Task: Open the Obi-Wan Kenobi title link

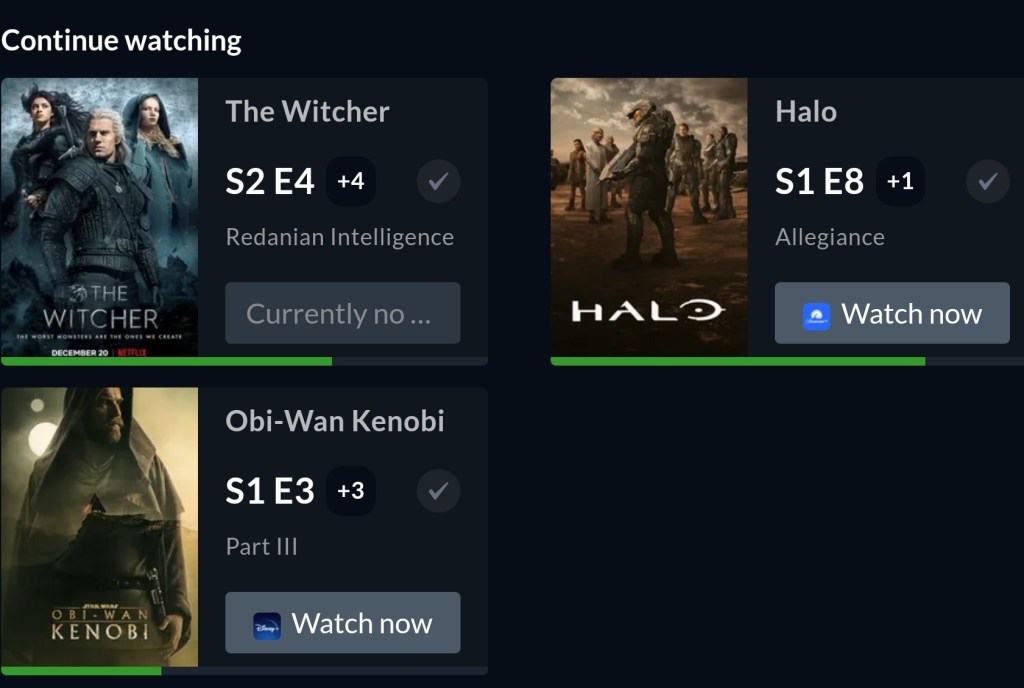Action: 334,421
